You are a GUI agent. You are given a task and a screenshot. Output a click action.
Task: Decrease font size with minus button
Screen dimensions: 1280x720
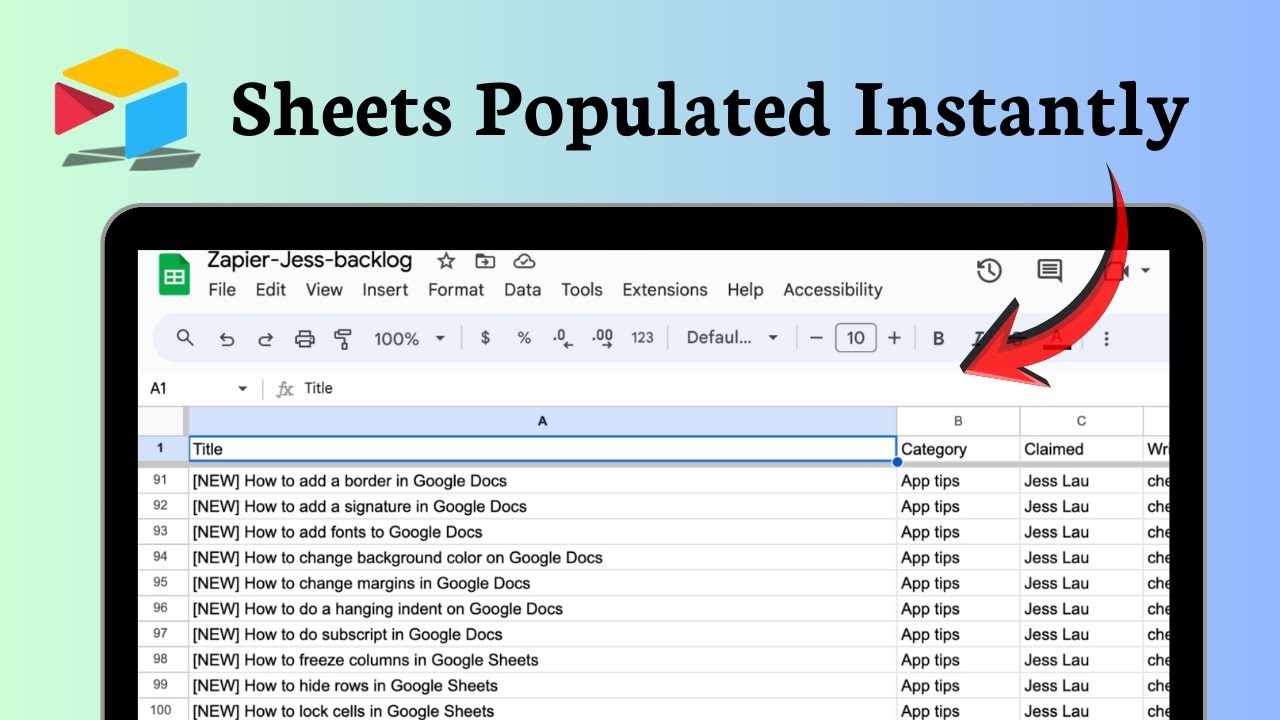coord(816,338)
